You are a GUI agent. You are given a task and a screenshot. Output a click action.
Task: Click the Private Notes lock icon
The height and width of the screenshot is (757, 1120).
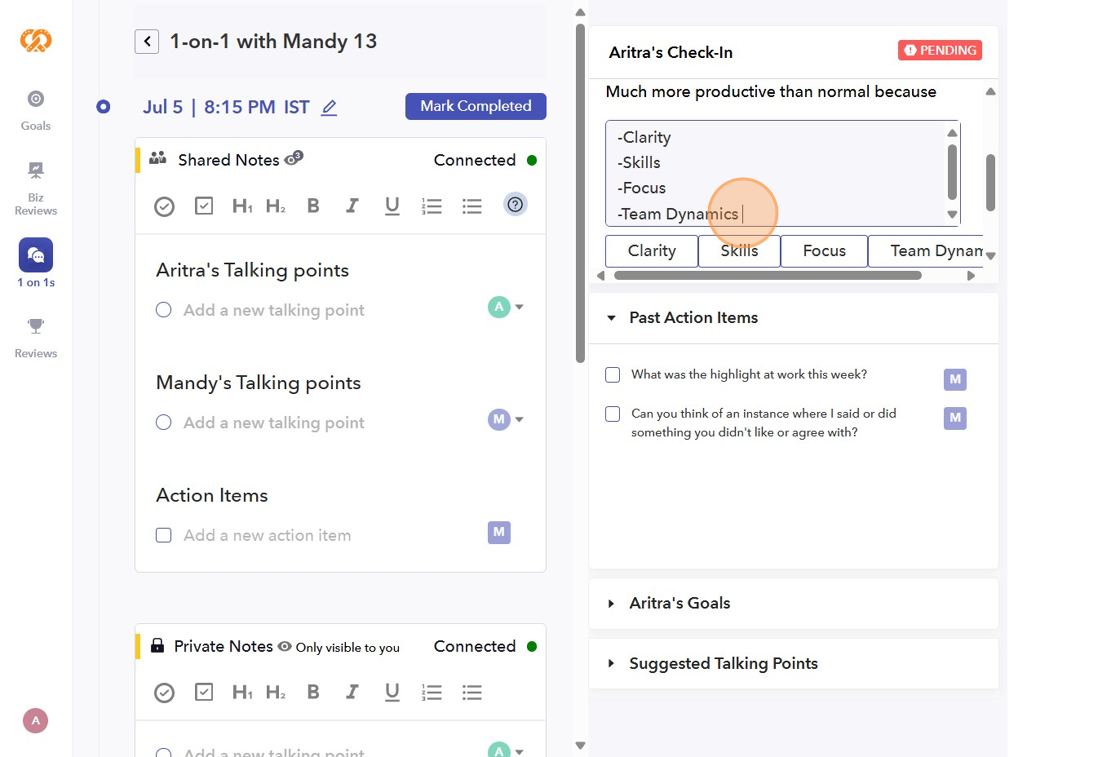(x=157, y=646)
